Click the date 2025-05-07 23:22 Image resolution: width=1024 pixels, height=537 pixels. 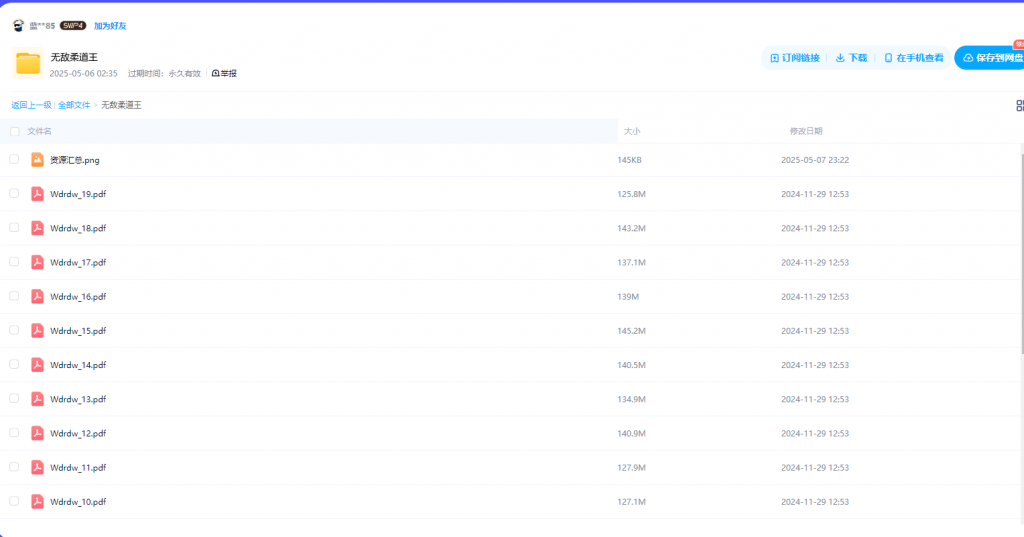[815, 160]
